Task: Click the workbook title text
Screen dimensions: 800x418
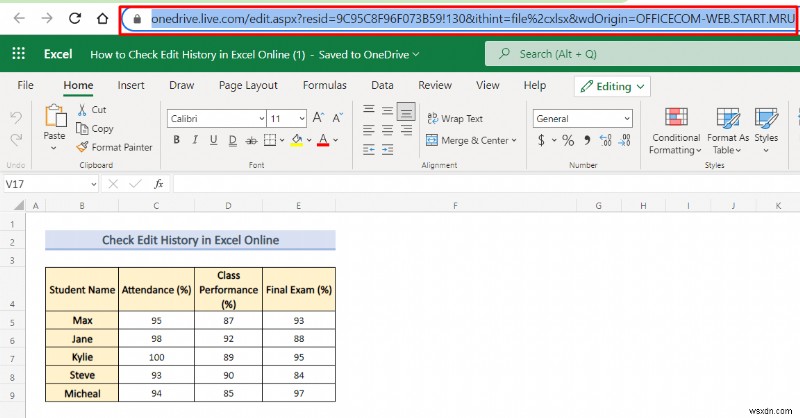Action: pos(197,55)
